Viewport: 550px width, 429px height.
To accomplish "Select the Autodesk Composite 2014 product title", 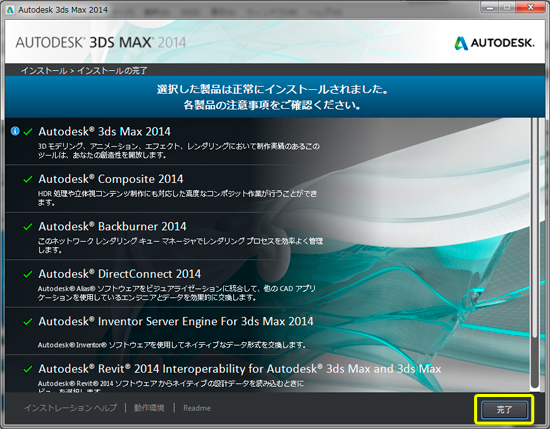I will [x=111, y=179].
